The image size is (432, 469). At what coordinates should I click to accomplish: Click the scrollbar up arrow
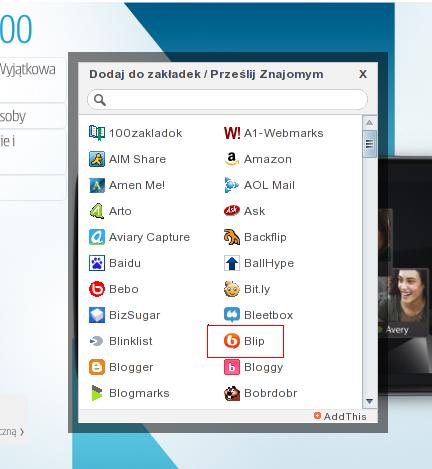(369, 123)
